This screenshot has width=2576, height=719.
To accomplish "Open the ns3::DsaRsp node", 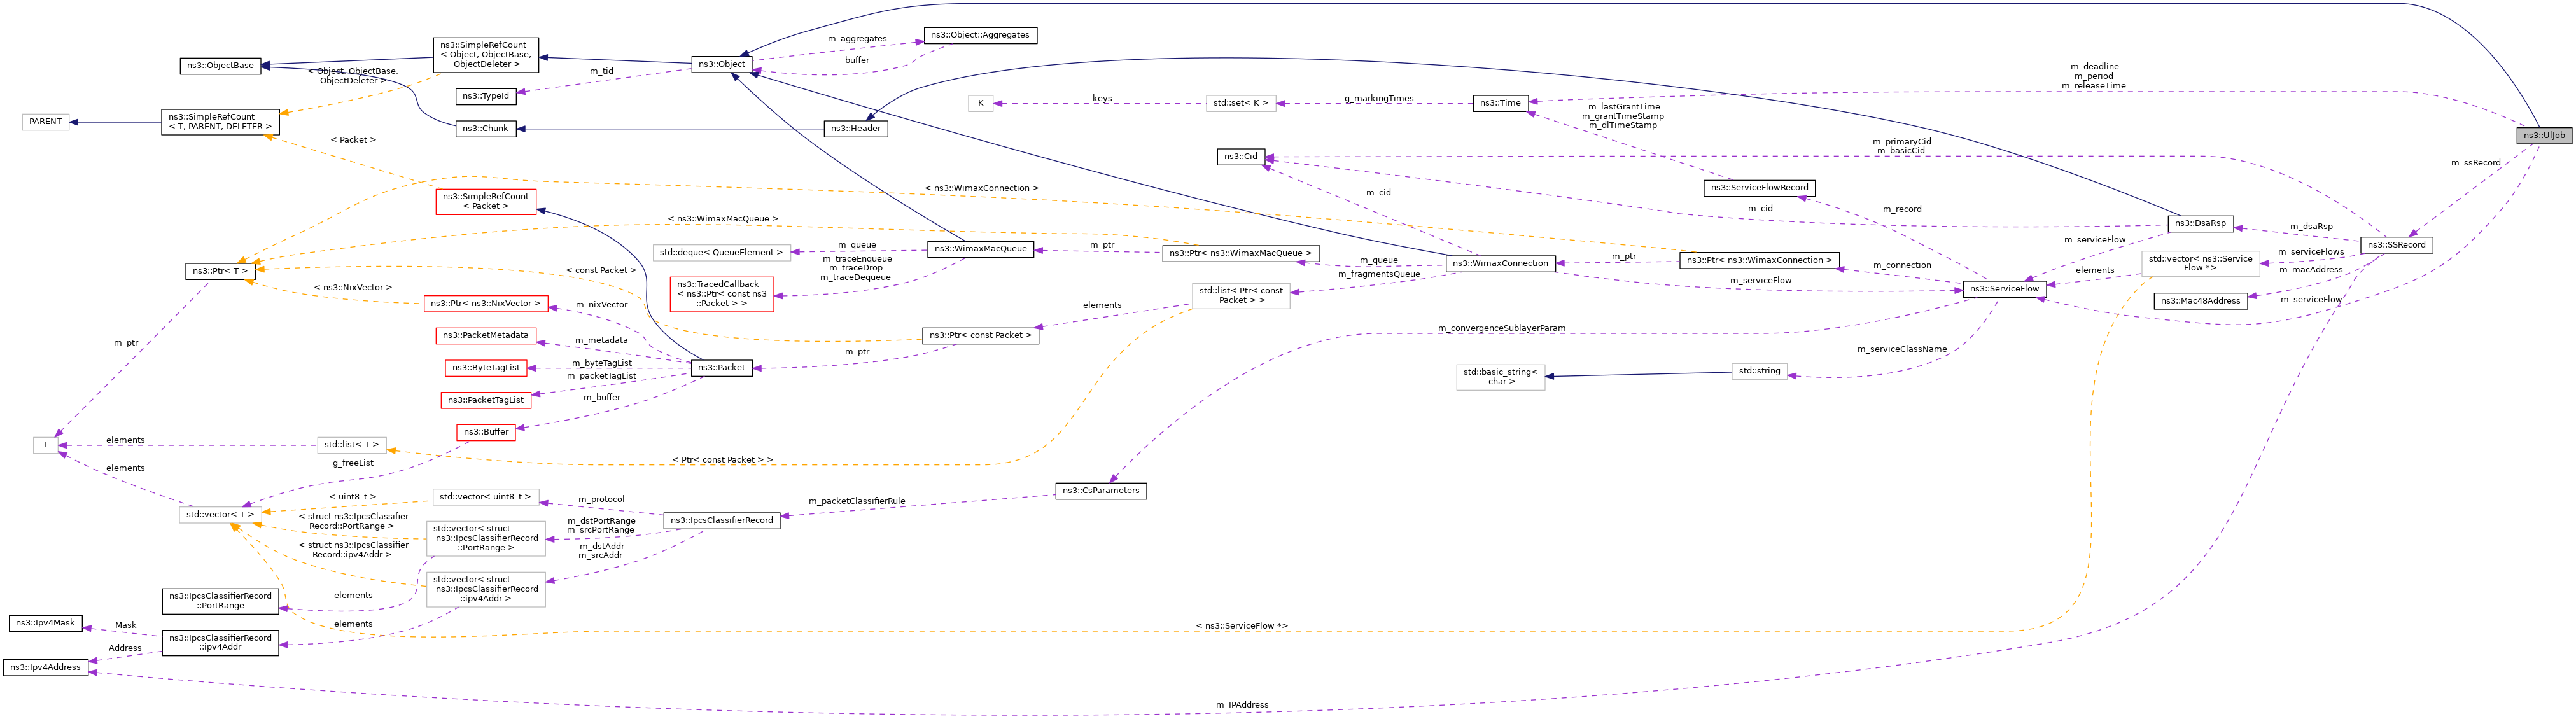I will point(2200,223).
